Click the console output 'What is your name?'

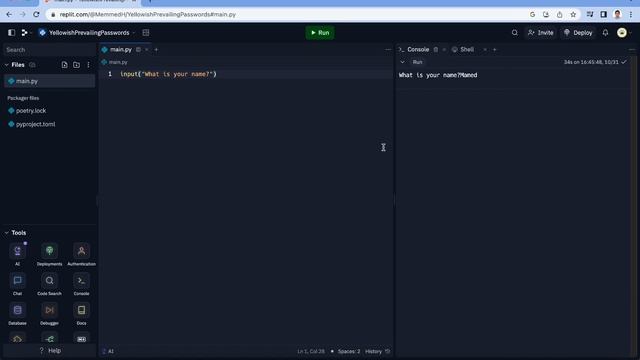429,75
